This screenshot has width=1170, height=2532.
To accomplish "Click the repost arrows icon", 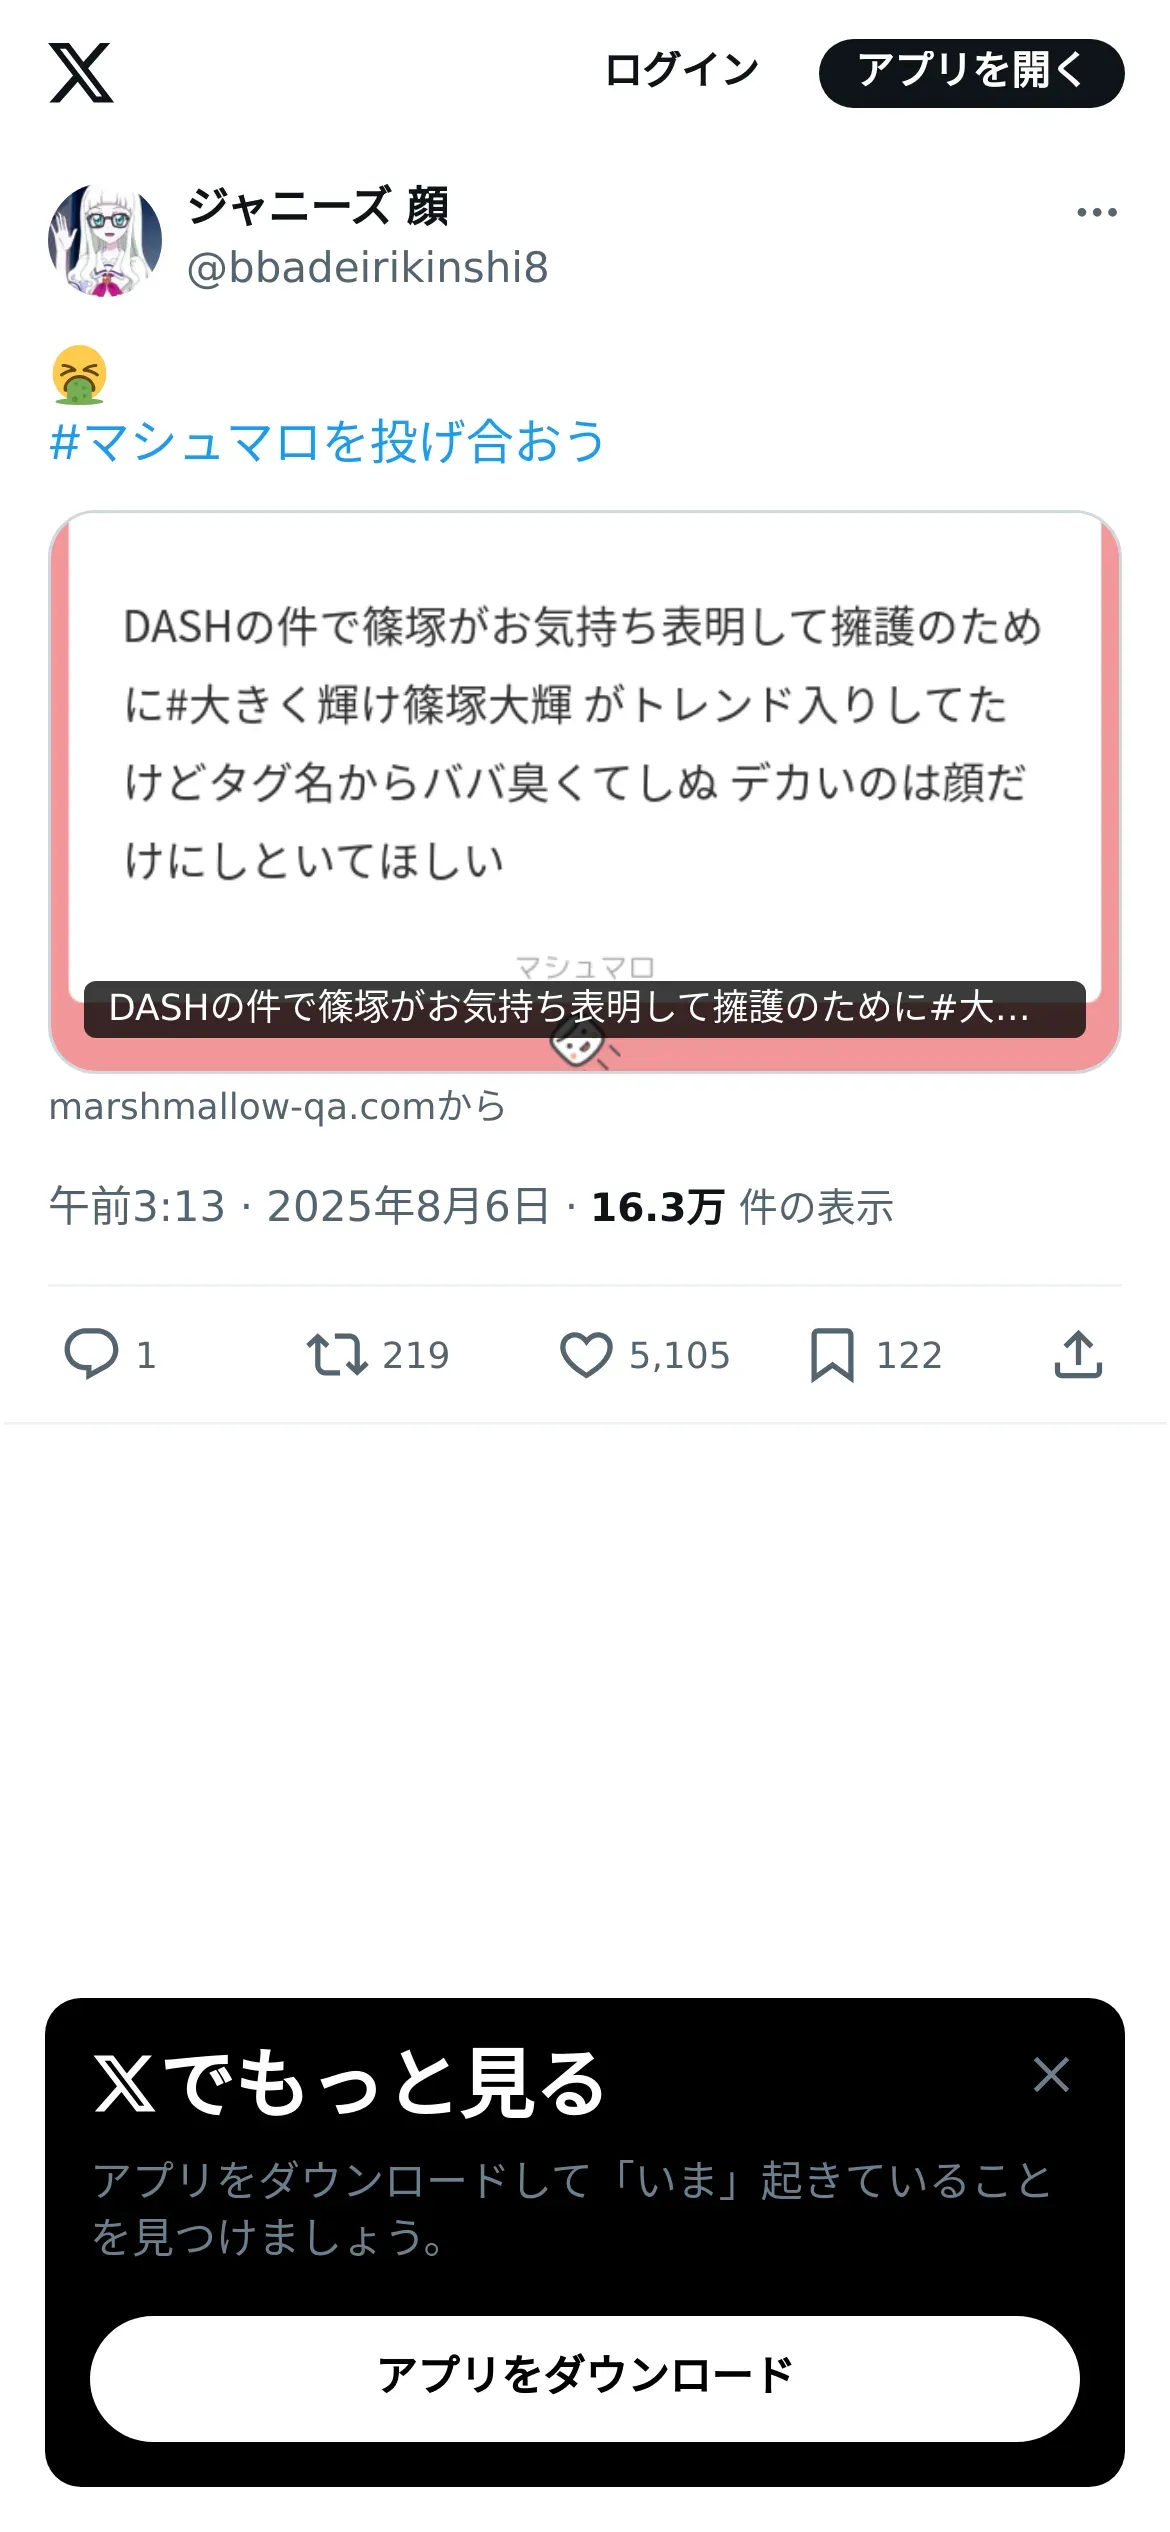I will pos(336,1355).
